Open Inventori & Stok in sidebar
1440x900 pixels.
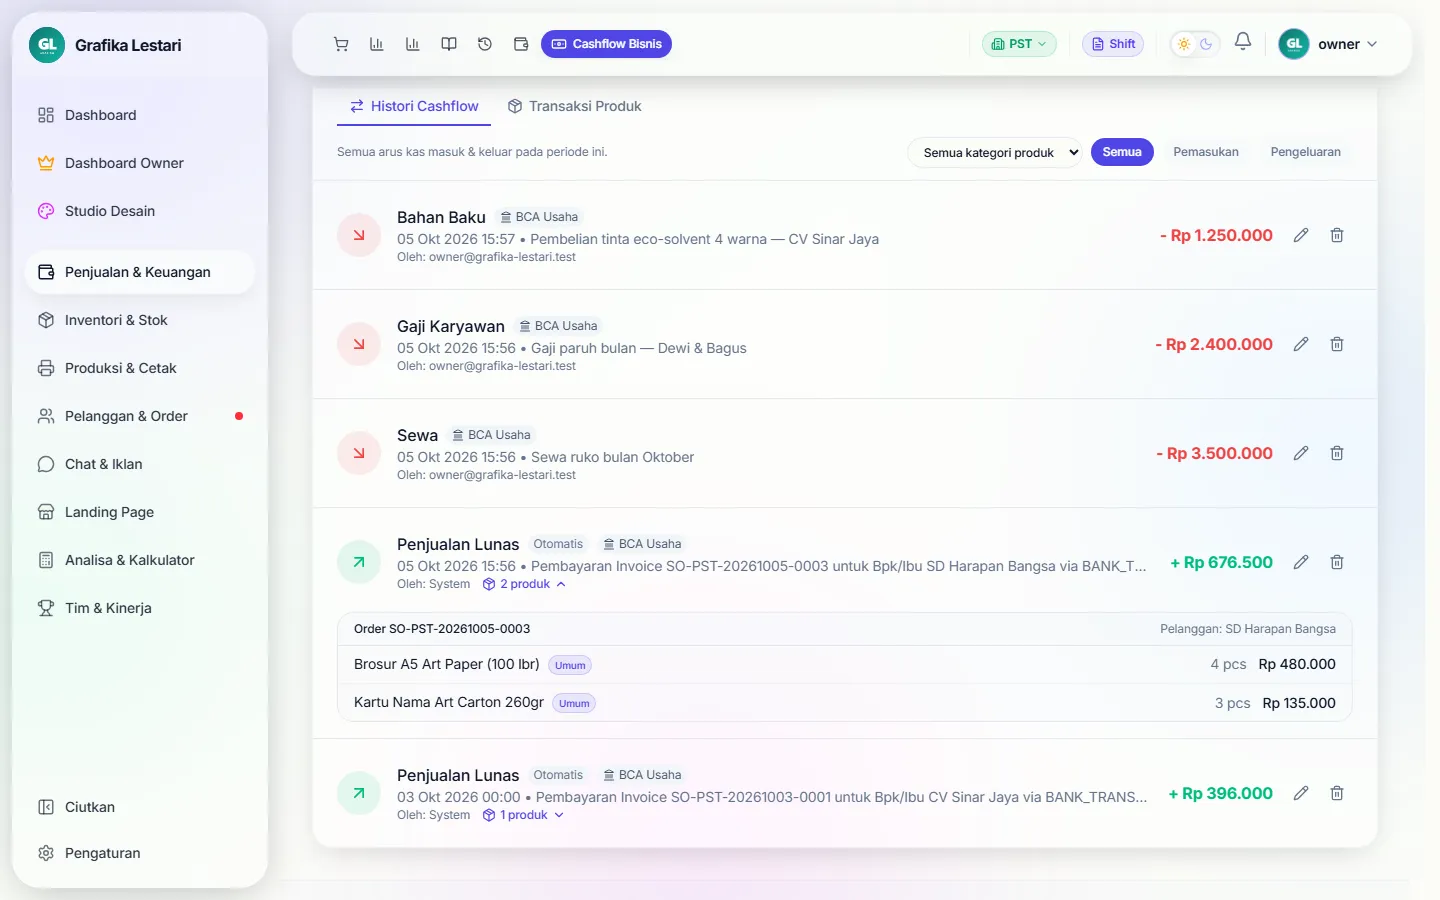(x=140, y=320)
